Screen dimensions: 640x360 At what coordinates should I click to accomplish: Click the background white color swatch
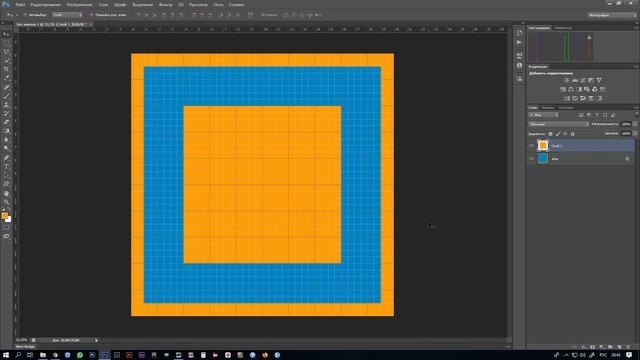point(9,220)
